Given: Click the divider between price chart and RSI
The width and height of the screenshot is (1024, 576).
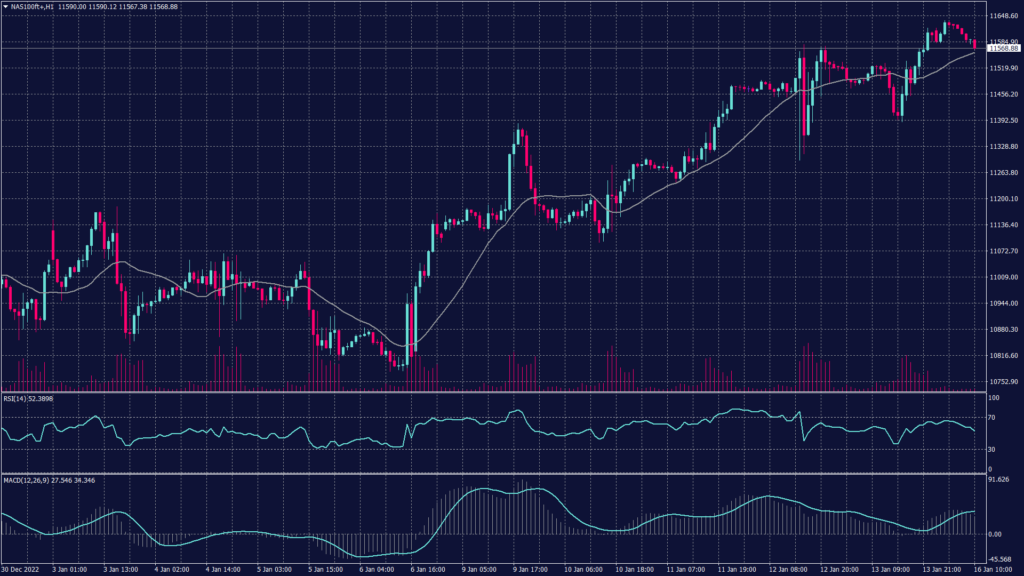Looking at the screenshot, I should (490, 392).
